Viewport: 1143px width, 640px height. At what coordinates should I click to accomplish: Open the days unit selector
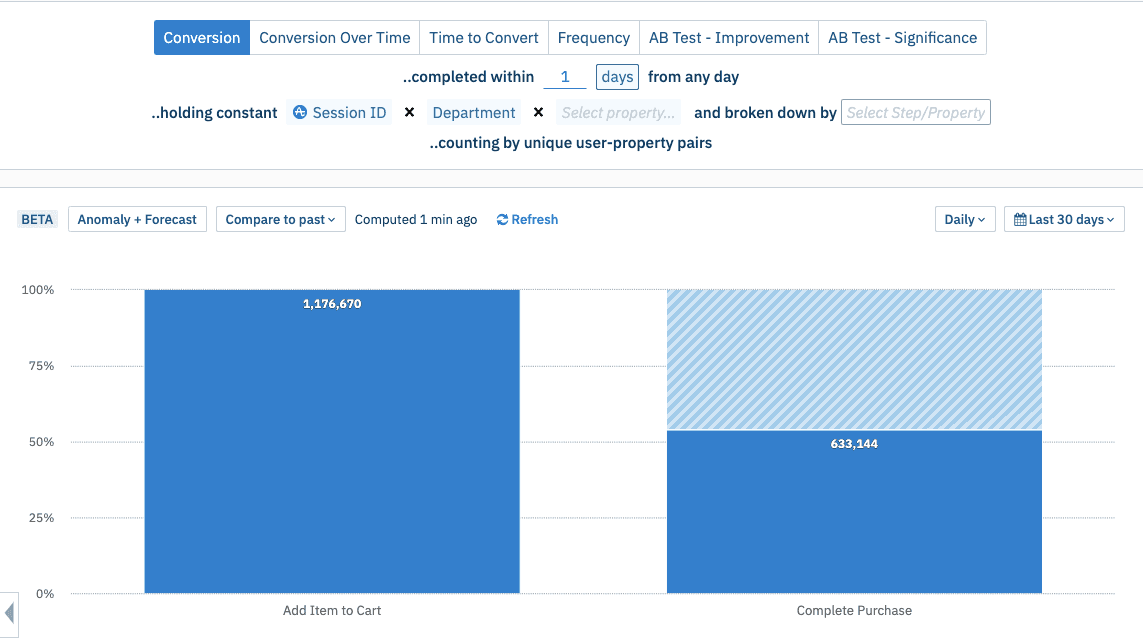pos(617,76)
